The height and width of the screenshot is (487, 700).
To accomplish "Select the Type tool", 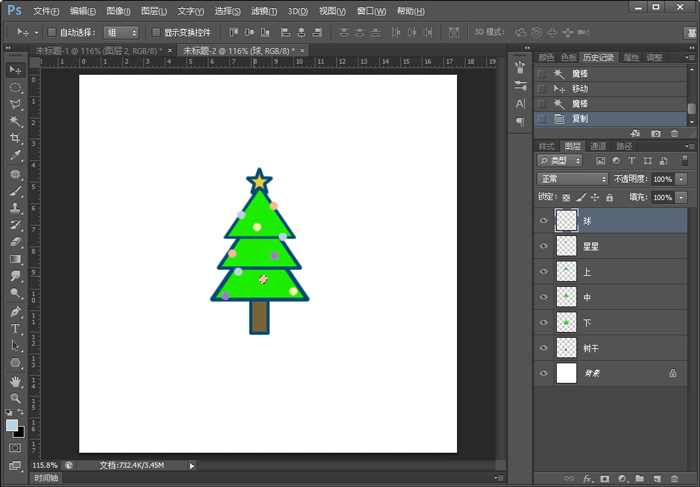I will (x=15, y=329).
